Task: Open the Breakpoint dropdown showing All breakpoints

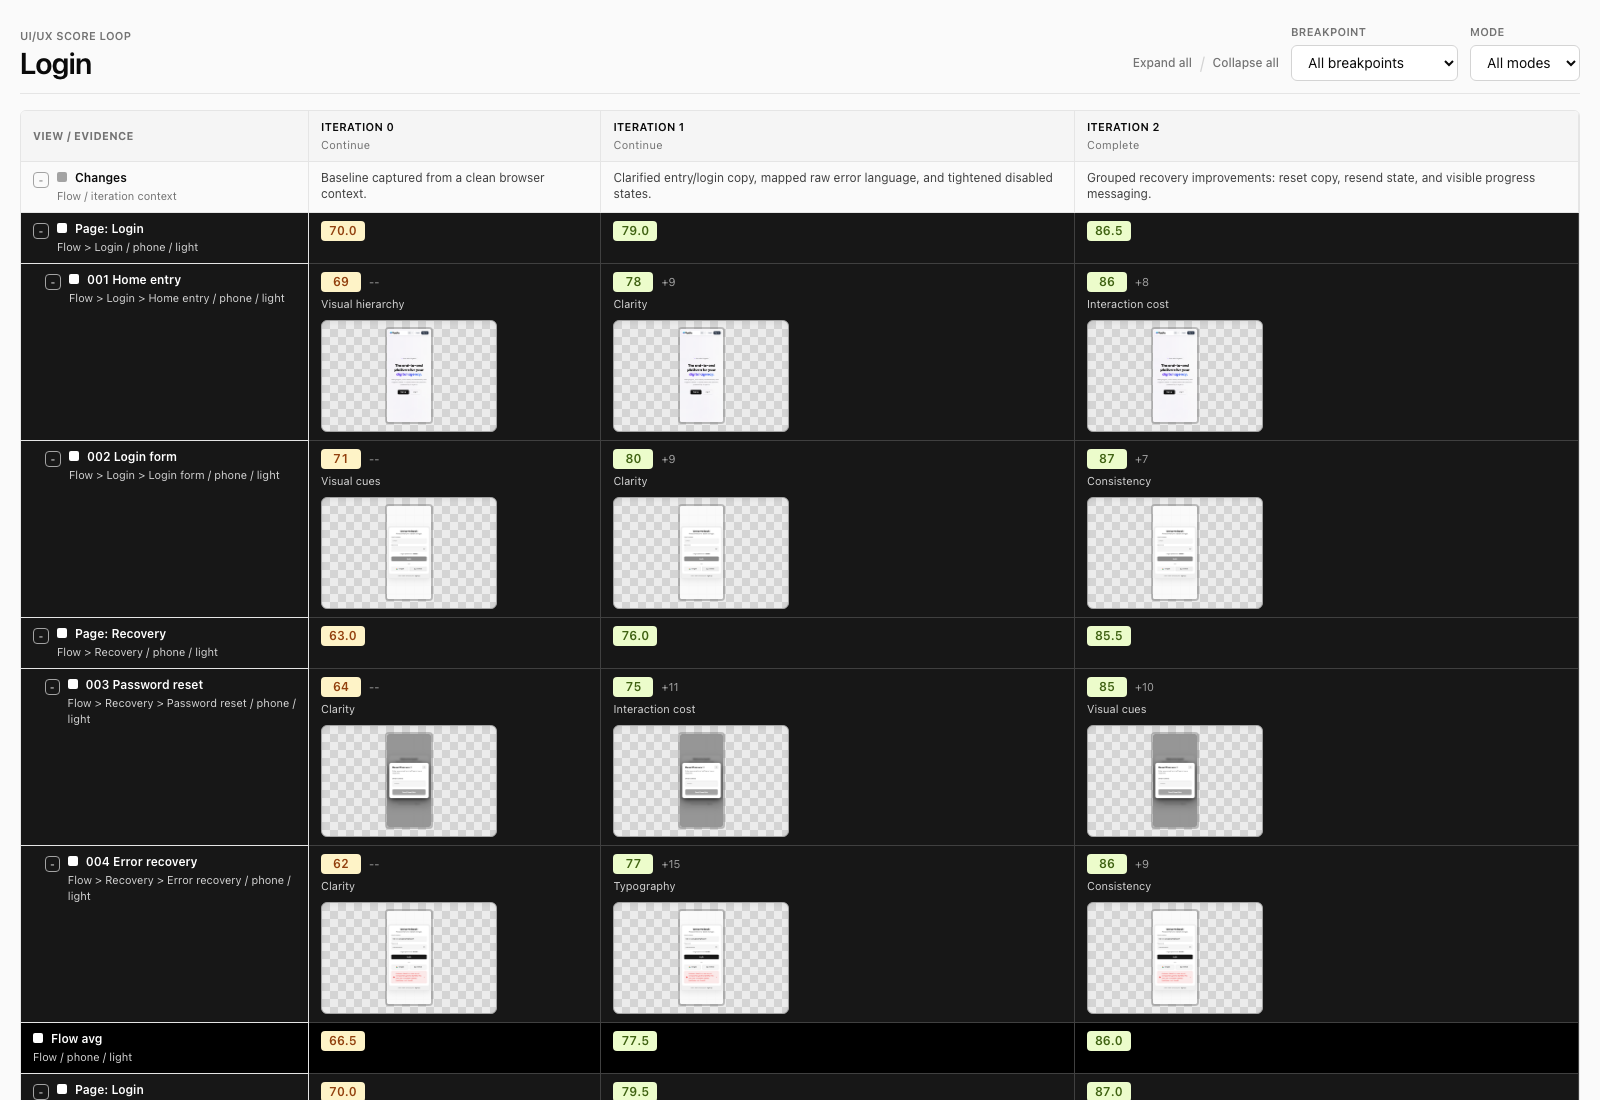Action: (1374, 63)
